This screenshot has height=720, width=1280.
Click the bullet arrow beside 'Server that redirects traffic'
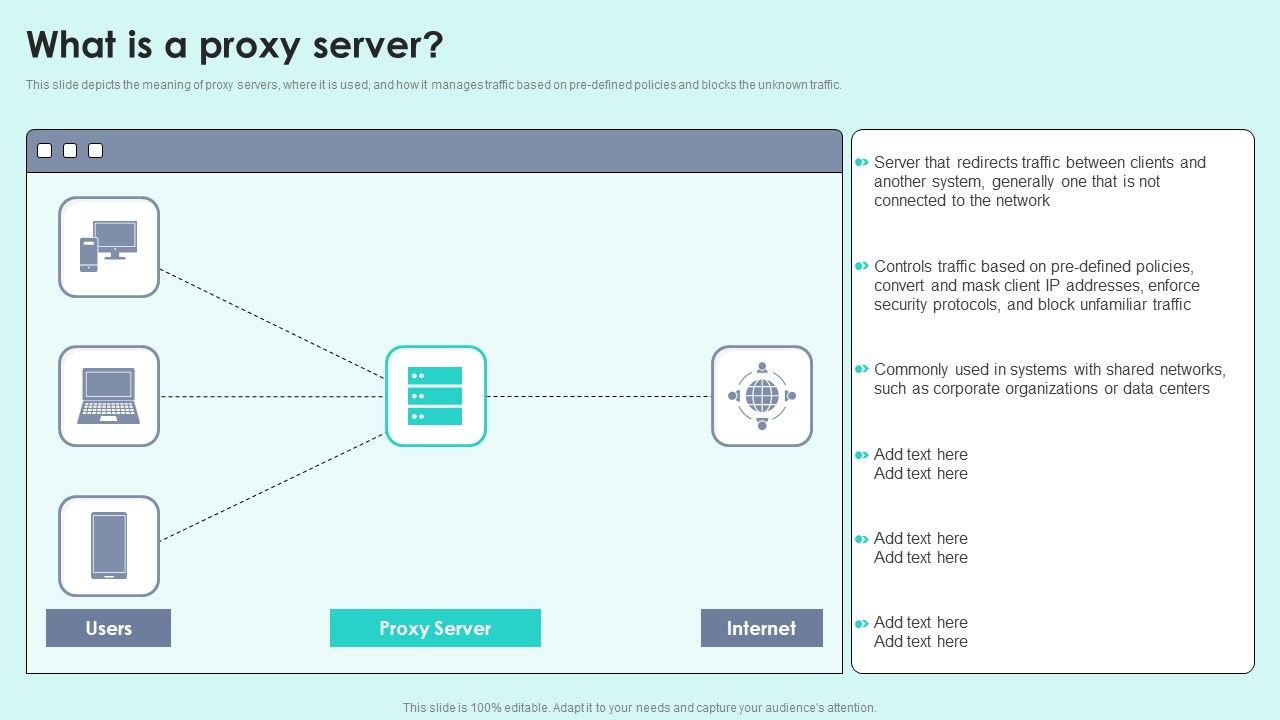pyautogui.click(x=861, y=161)
